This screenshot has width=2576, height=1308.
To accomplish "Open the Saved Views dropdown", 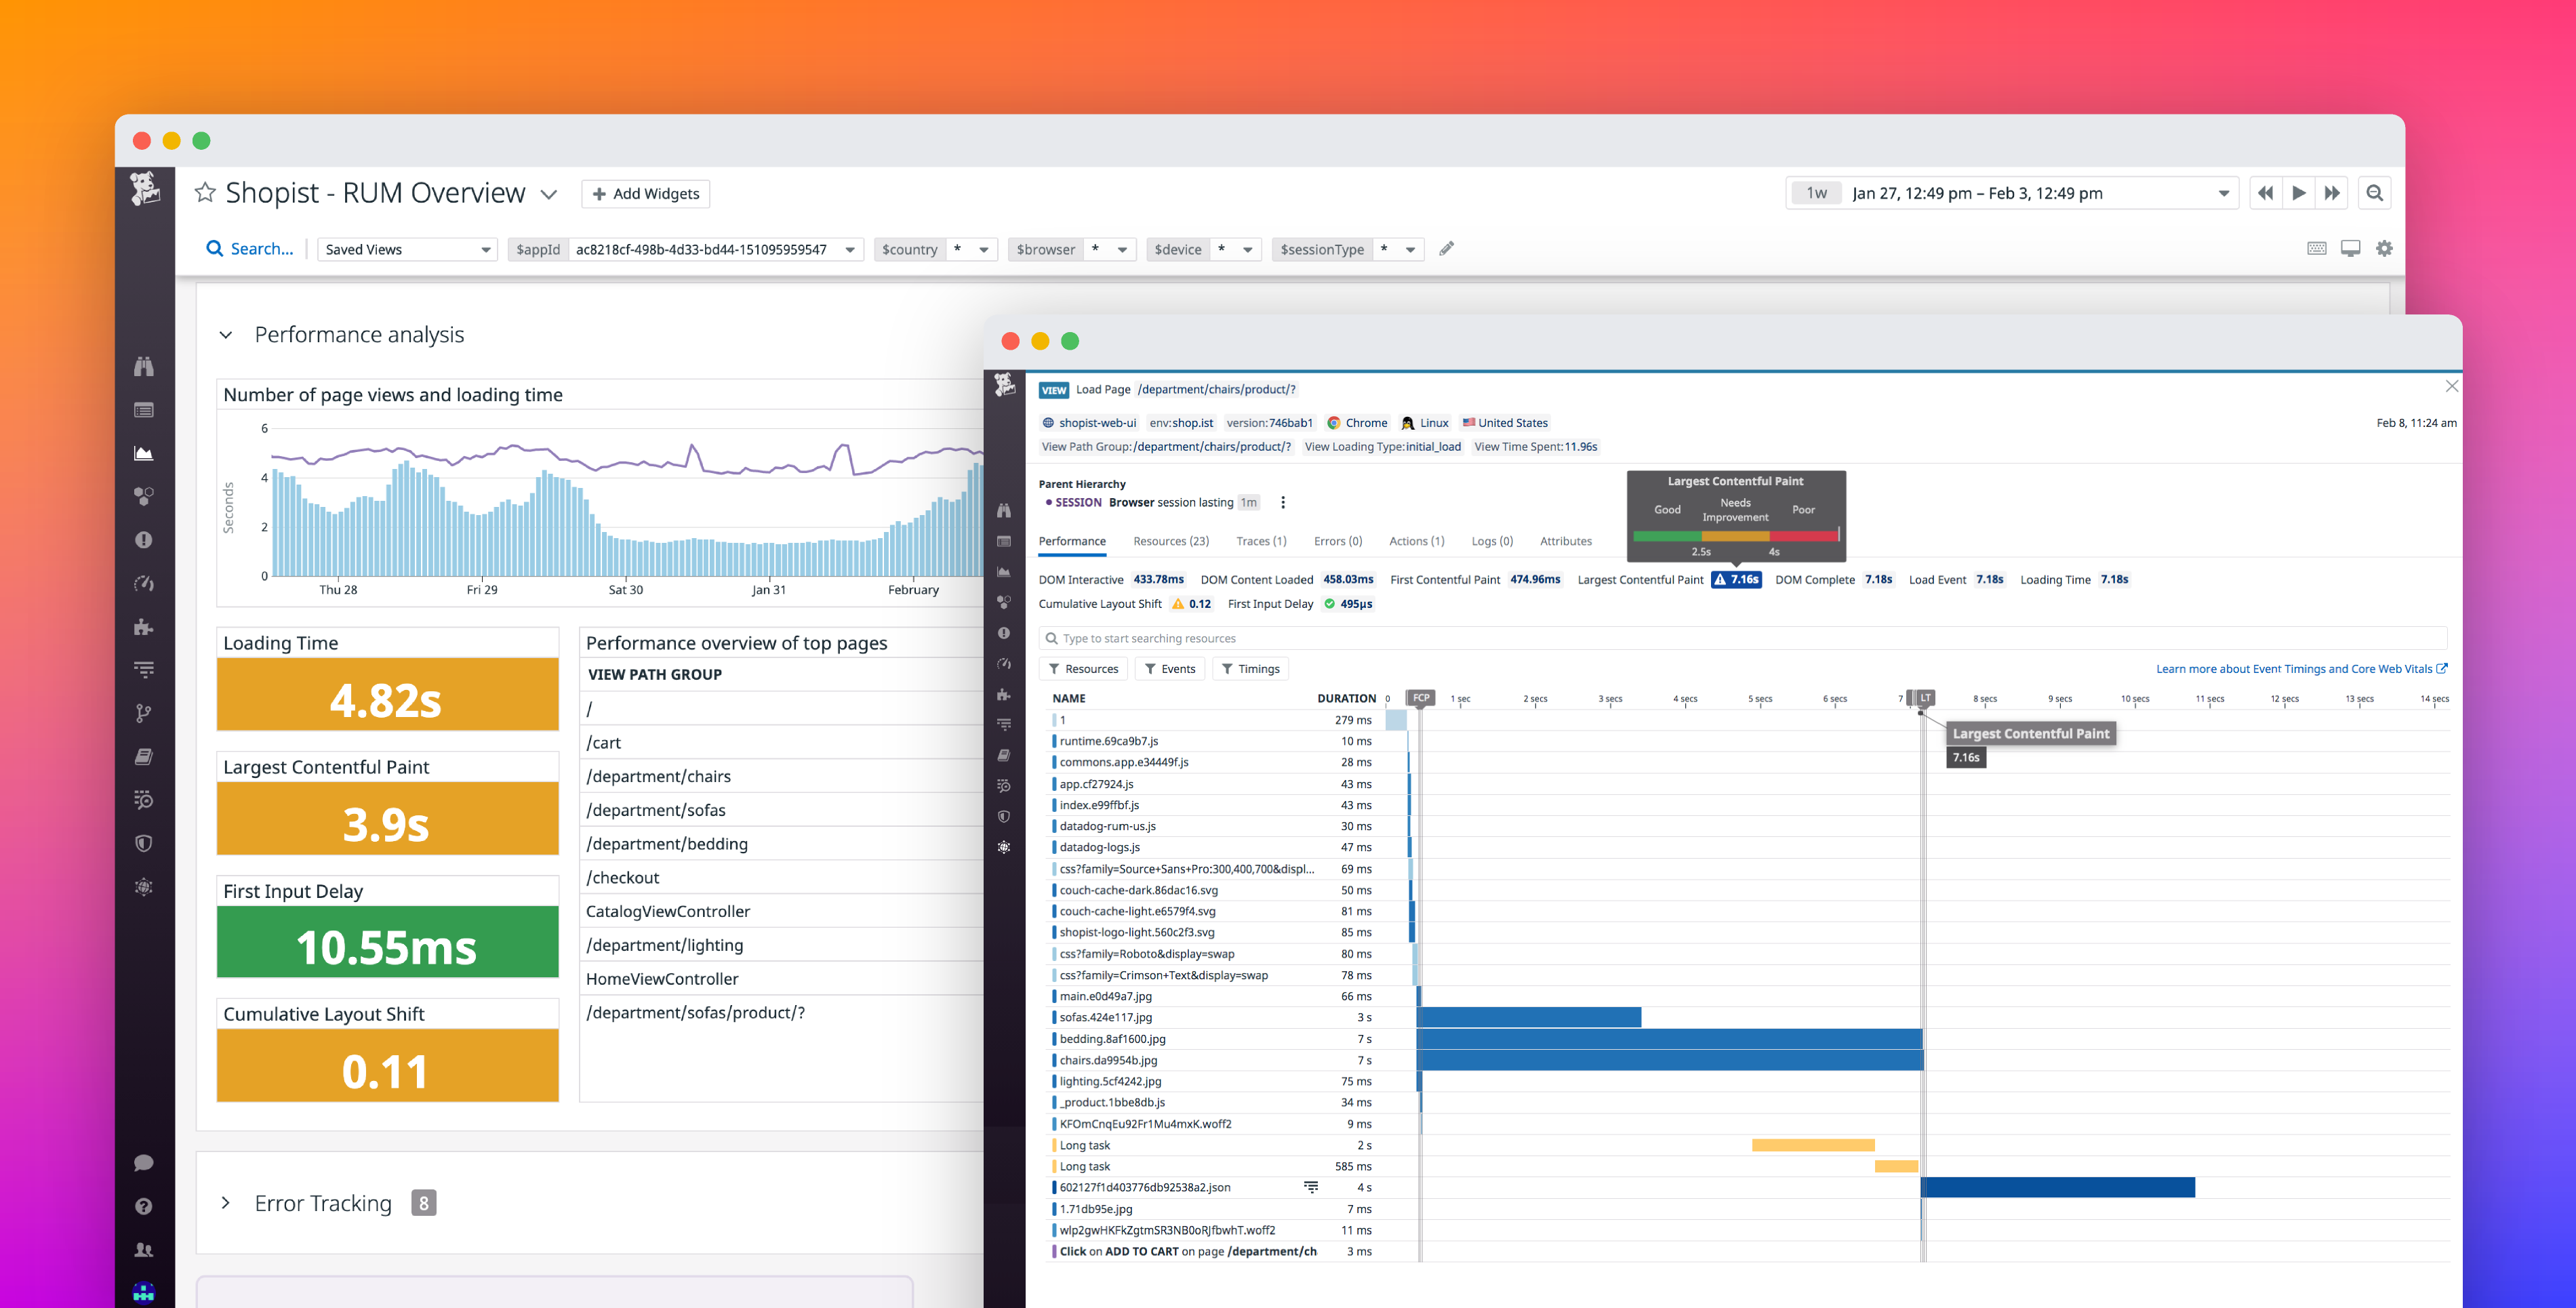I will (407, 249).
